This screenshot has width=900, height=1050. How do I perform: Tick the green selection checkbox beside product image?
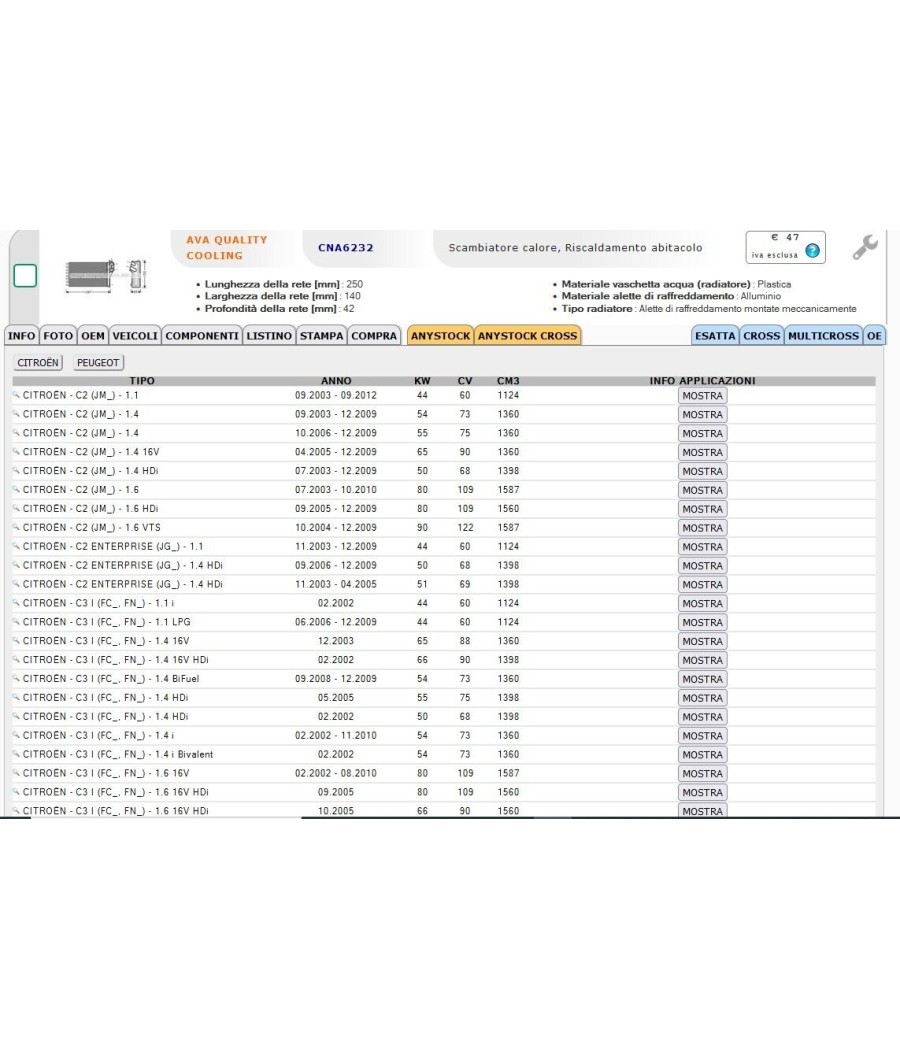(25, 275)
